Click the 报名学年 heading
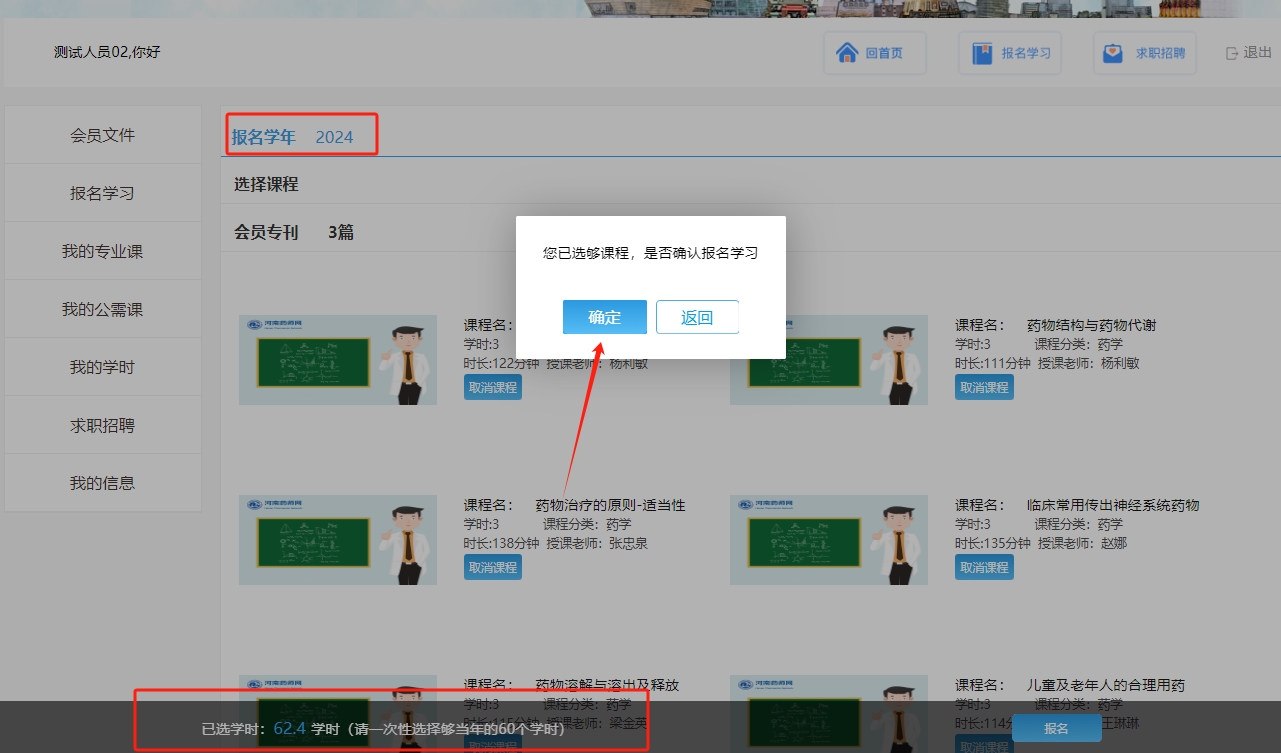The image size is (1281, 753). click(x=264, y=137)
